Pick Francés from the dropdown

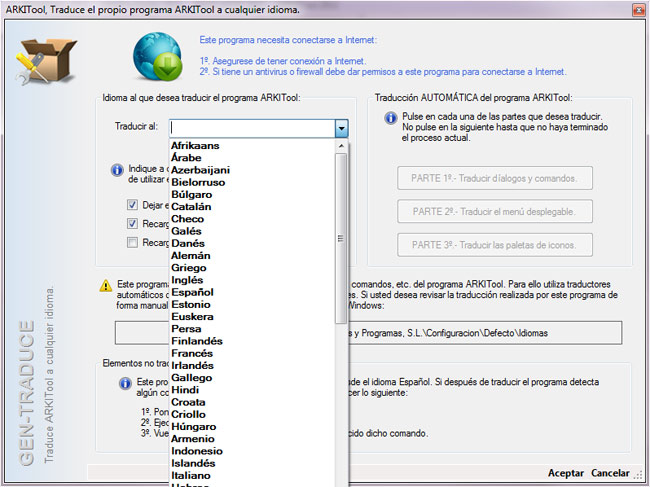[x=252, y=353]
